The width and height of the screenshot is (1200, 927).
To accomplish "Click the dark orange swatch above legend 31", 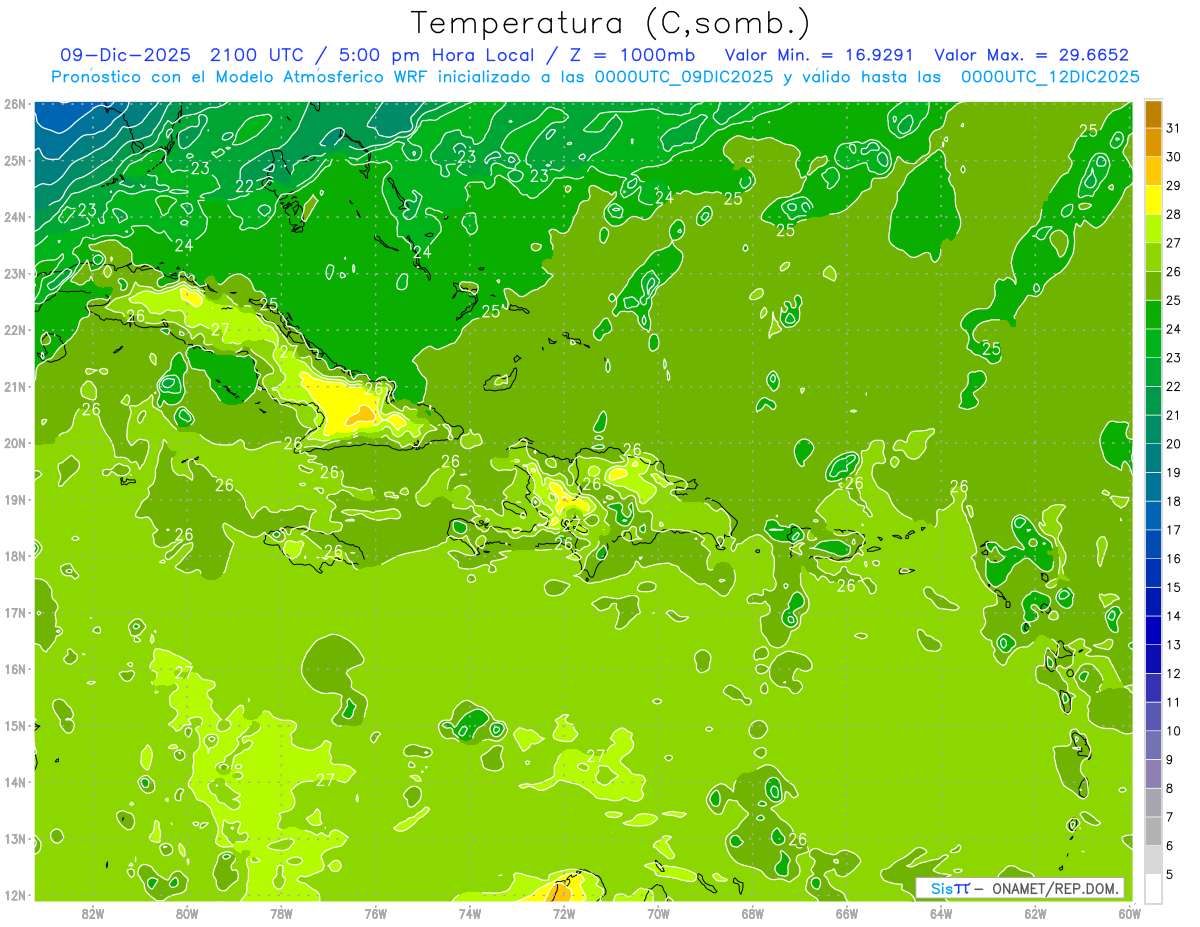I will [x=1153, y=113].
